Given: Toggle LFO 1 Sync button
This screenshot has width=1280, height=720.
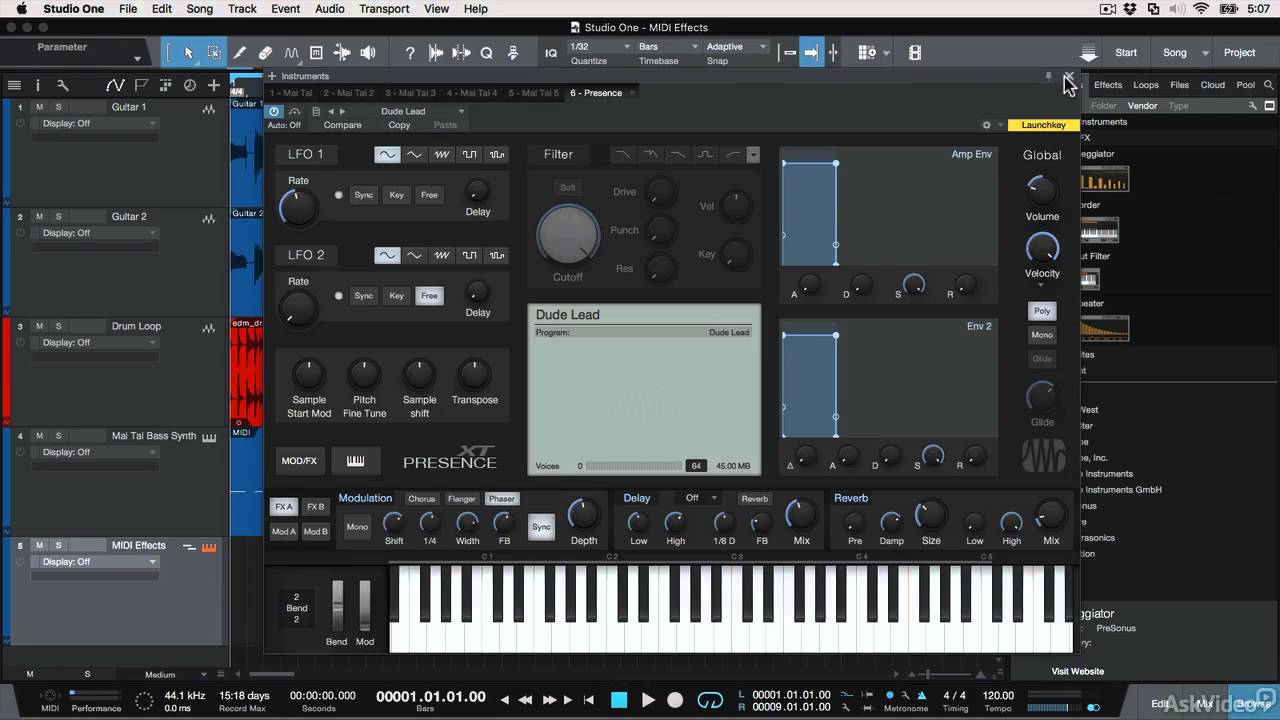Looking at the screenshot, I should point(364,195).
